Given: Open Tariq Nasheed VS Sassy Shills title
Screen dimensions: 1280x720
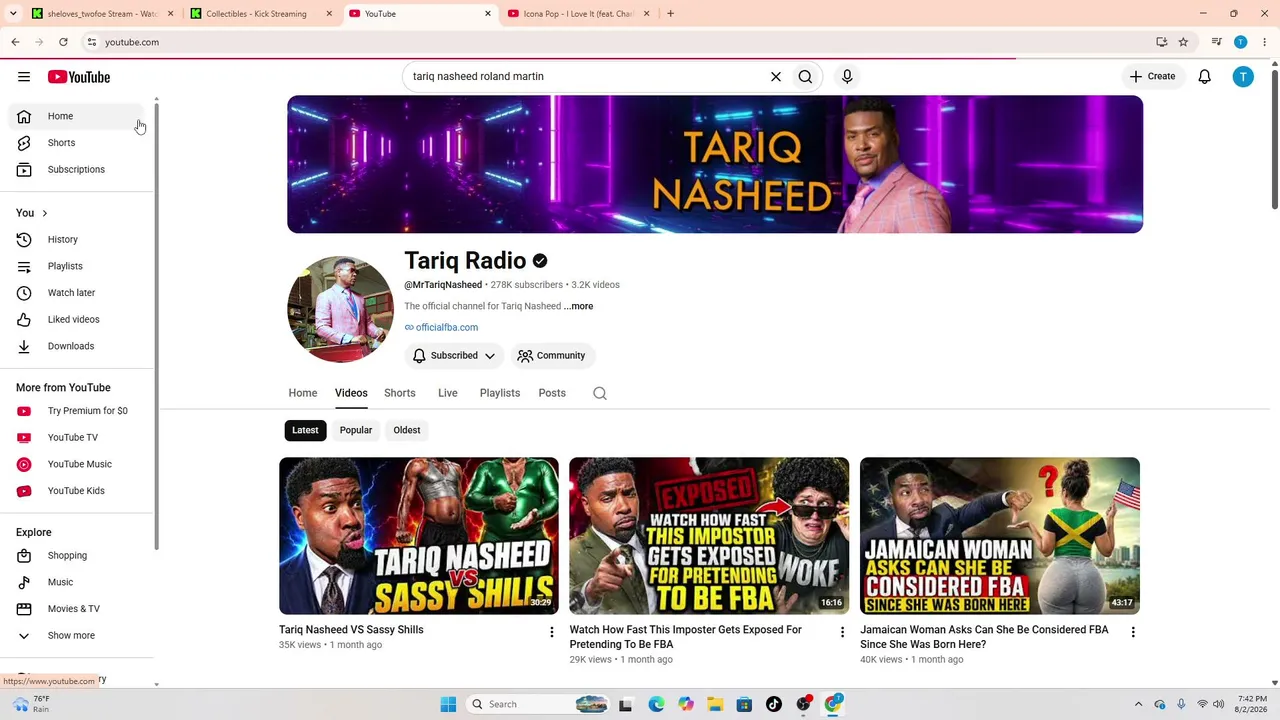Looking at the screenshot, I should click(351, 630).
